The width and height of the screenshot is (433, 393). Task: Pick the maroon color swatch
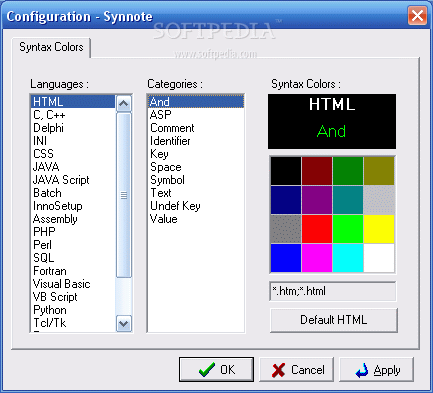tap(317, 171)
